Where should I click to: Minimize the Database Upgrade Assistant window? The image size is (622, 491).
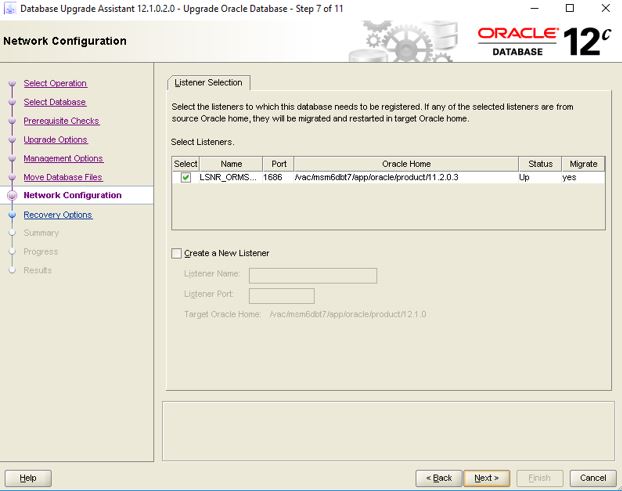534,8
